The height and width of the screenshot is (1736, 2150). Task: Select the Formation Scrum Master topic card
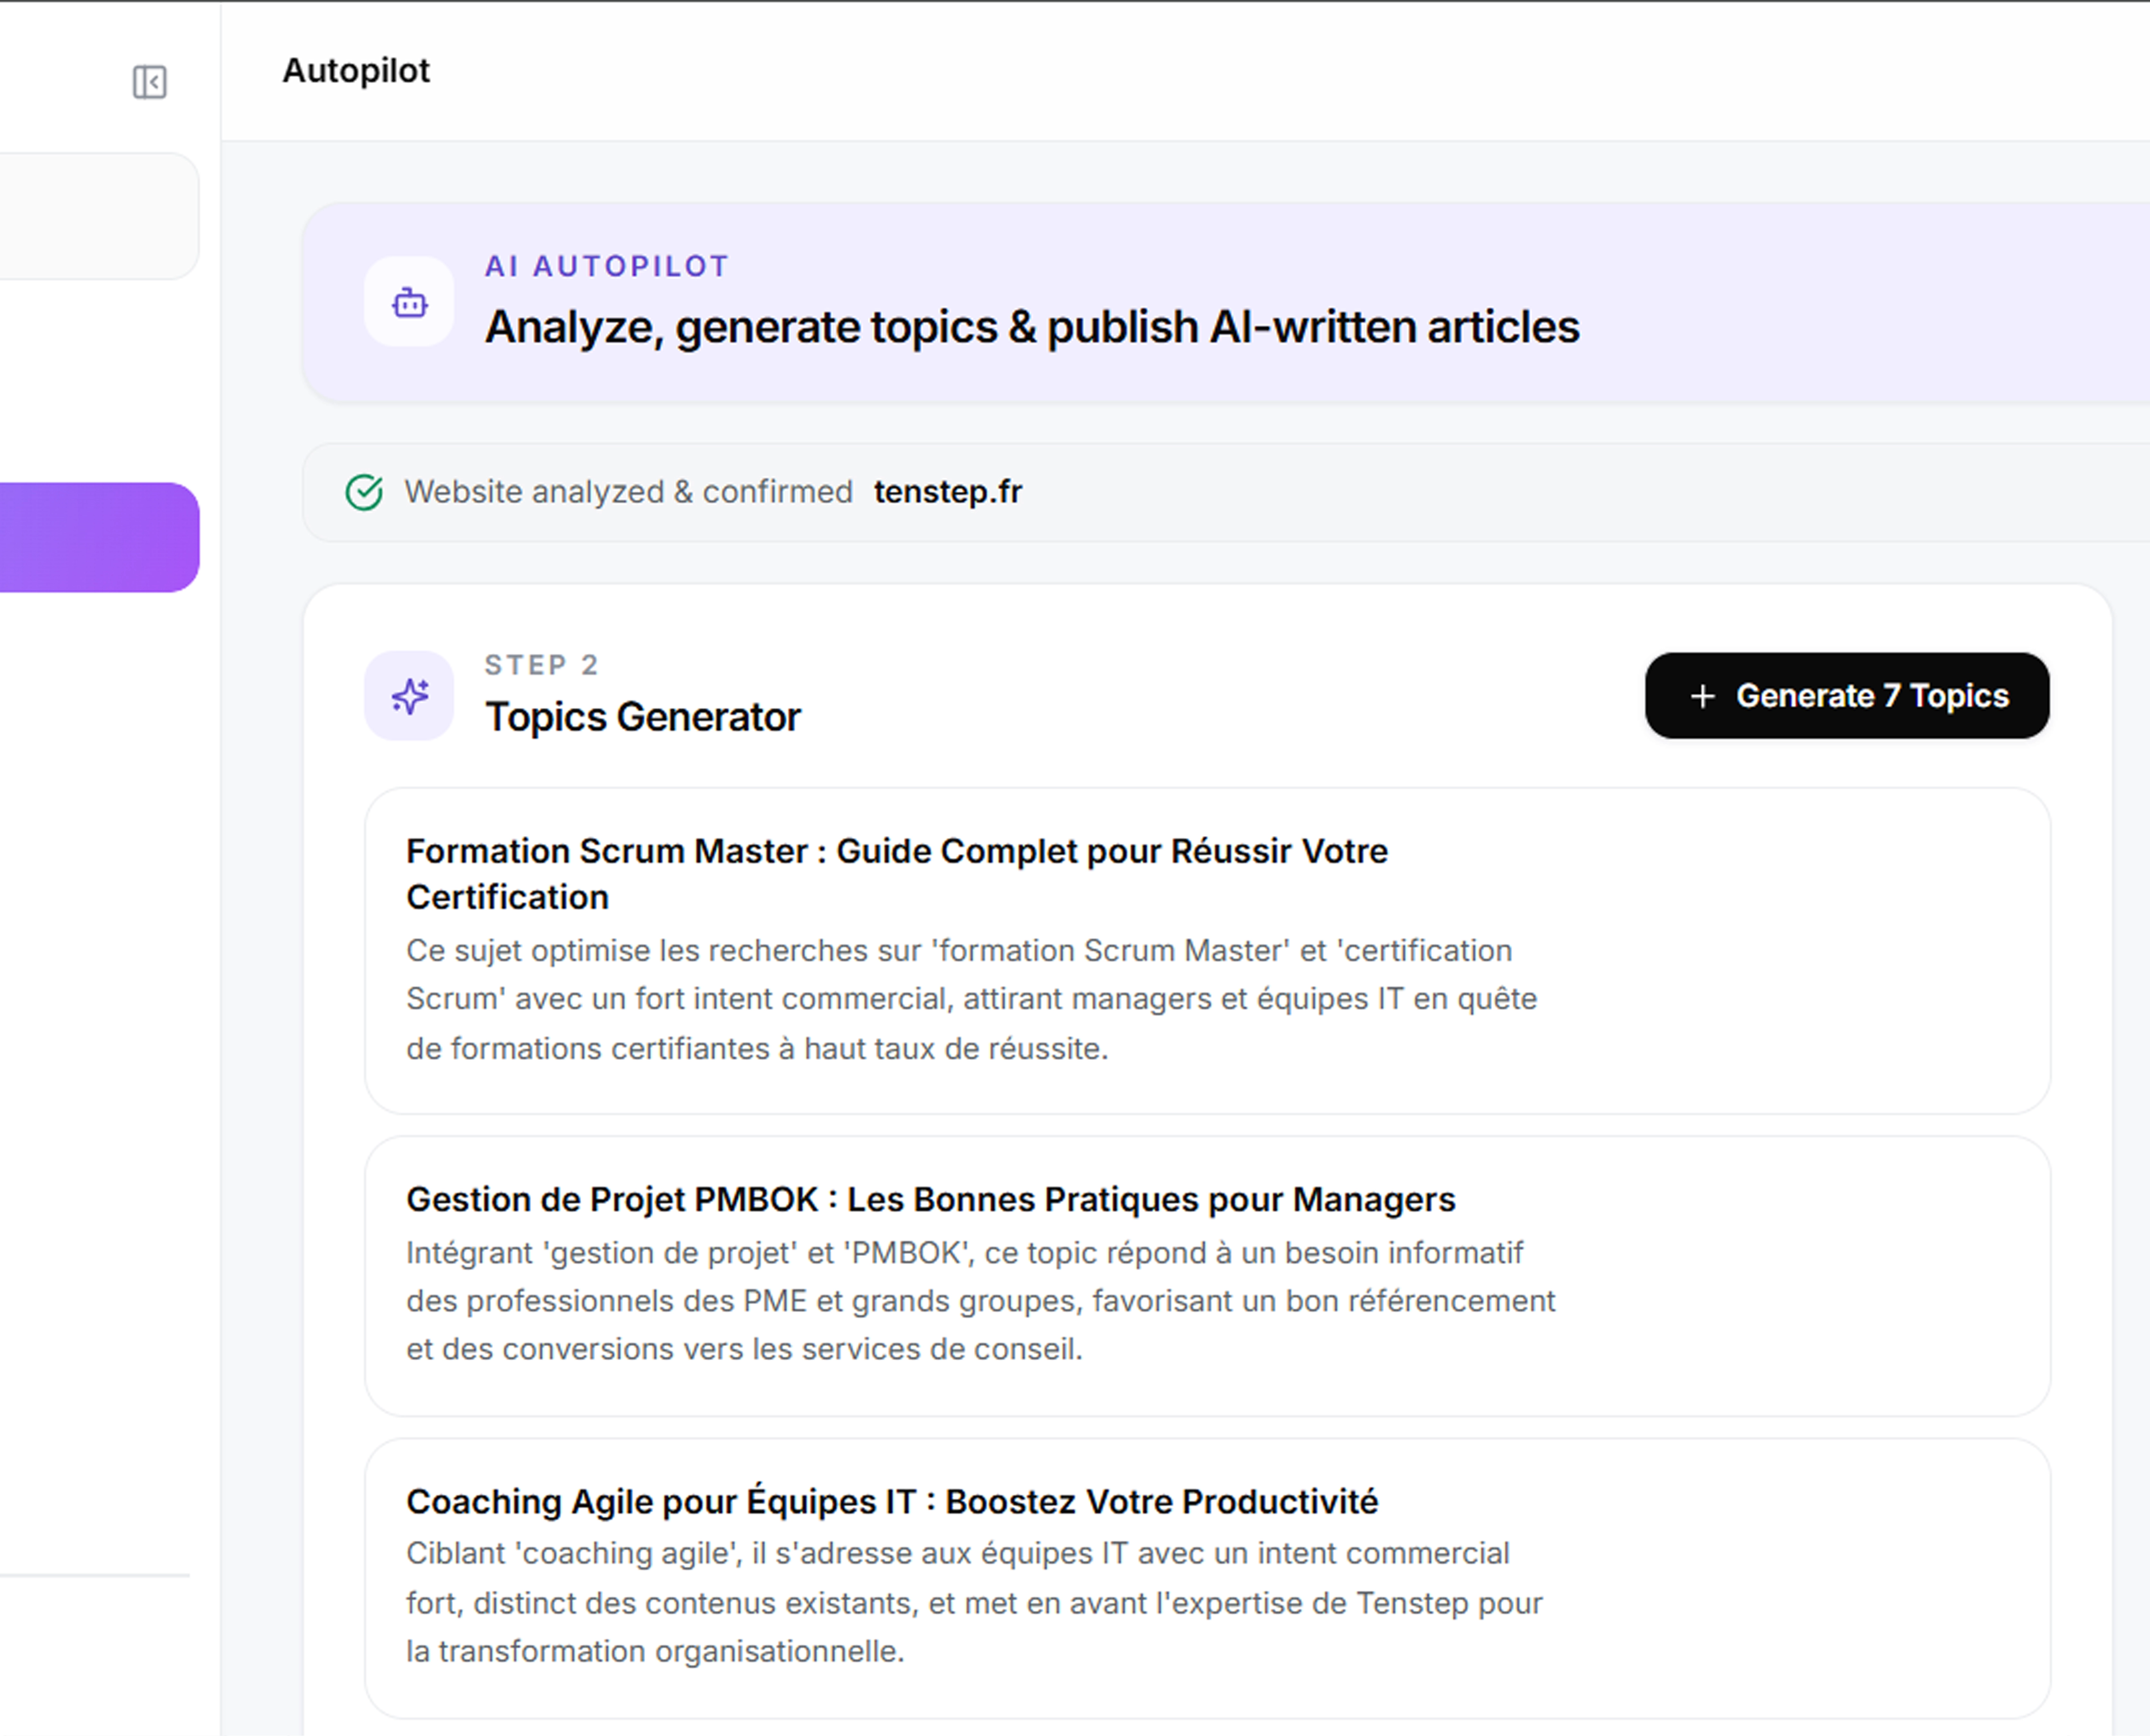pos(1207,951)
